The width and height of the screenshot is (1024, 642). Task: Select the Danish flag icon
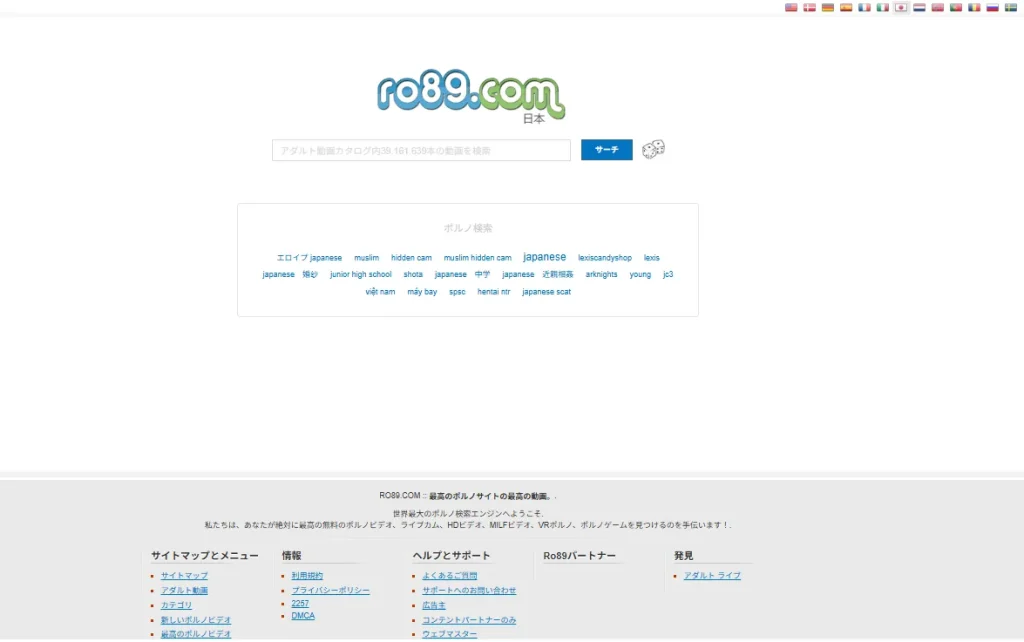click(809, 8)
